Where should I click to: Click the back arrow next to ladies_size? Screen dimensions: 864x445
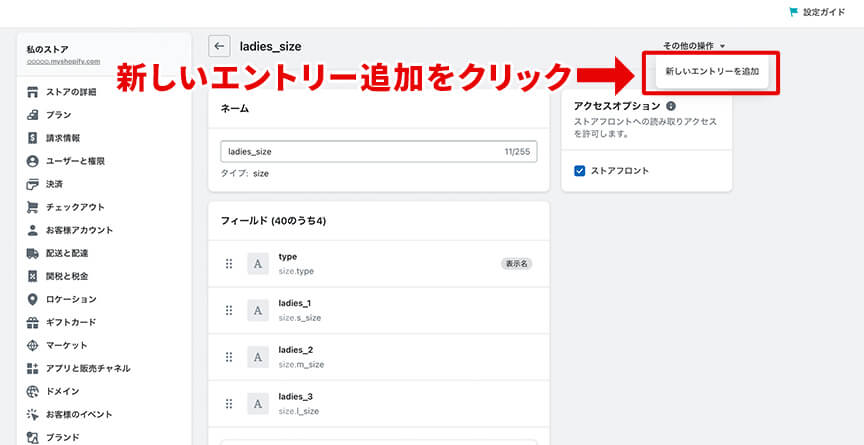[x=219, y=46]
